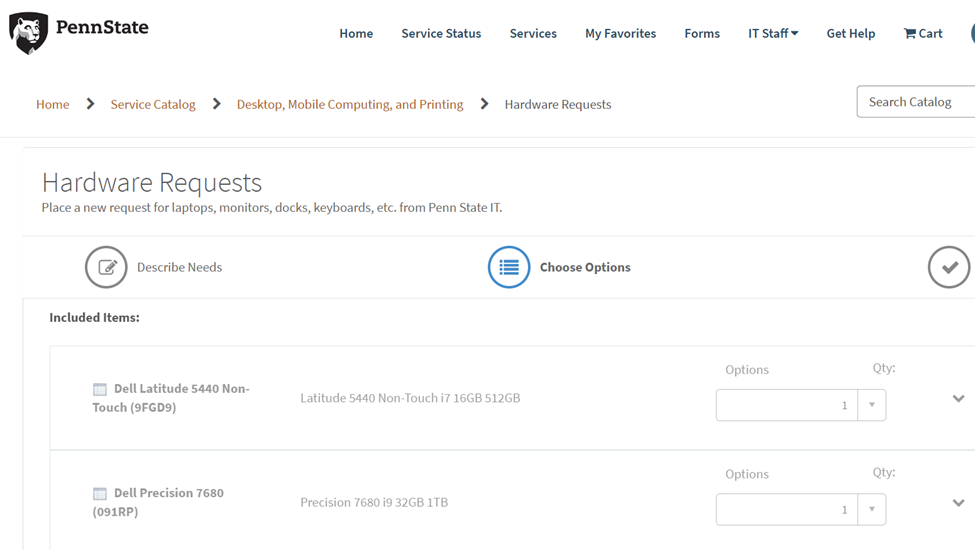Click Dell Latitude 5440 Non-Touch (9FGD9) name

171,398
